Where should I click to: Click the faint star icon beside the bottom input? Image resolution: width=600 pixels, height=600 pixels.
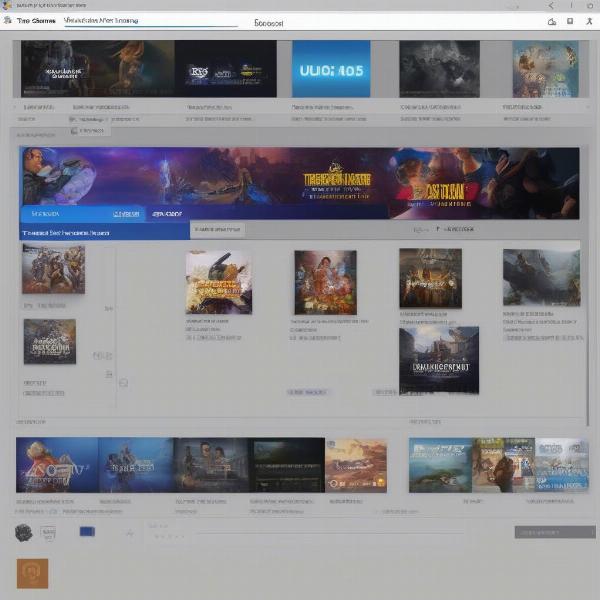[x=130, y=533]
